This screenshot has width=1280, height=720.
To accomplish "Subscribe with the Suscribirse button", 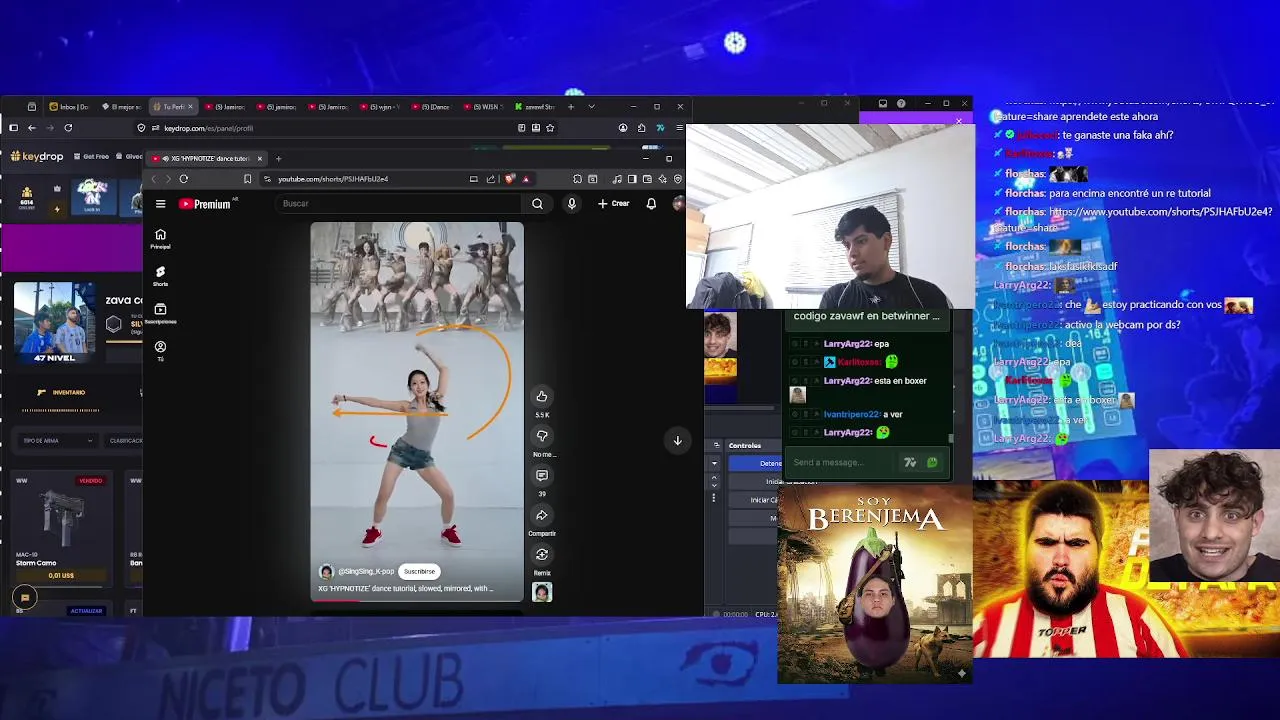I will pos(419,571).
